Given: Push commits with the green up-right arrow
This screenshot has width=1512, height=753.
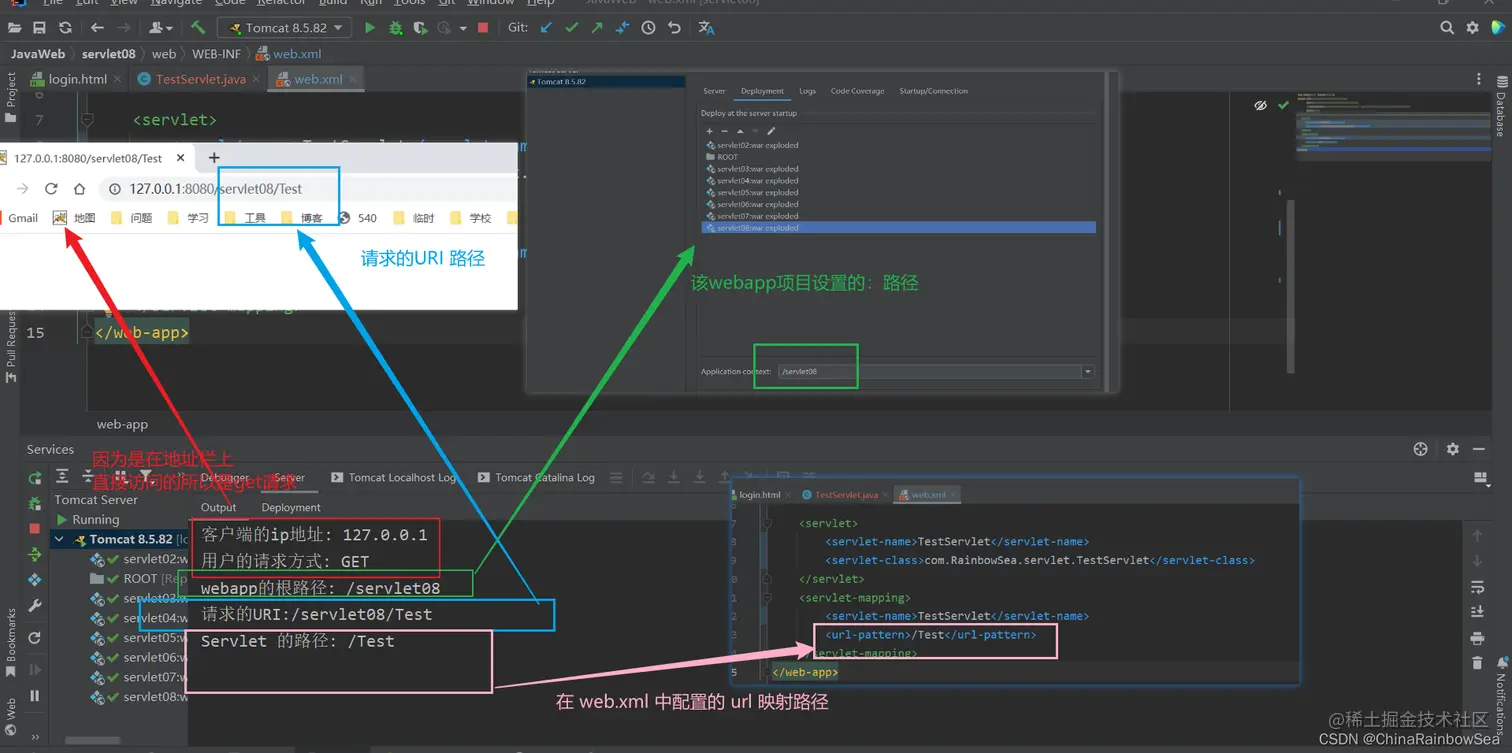Looking at the screenshot, I should (x=597, y=28).
